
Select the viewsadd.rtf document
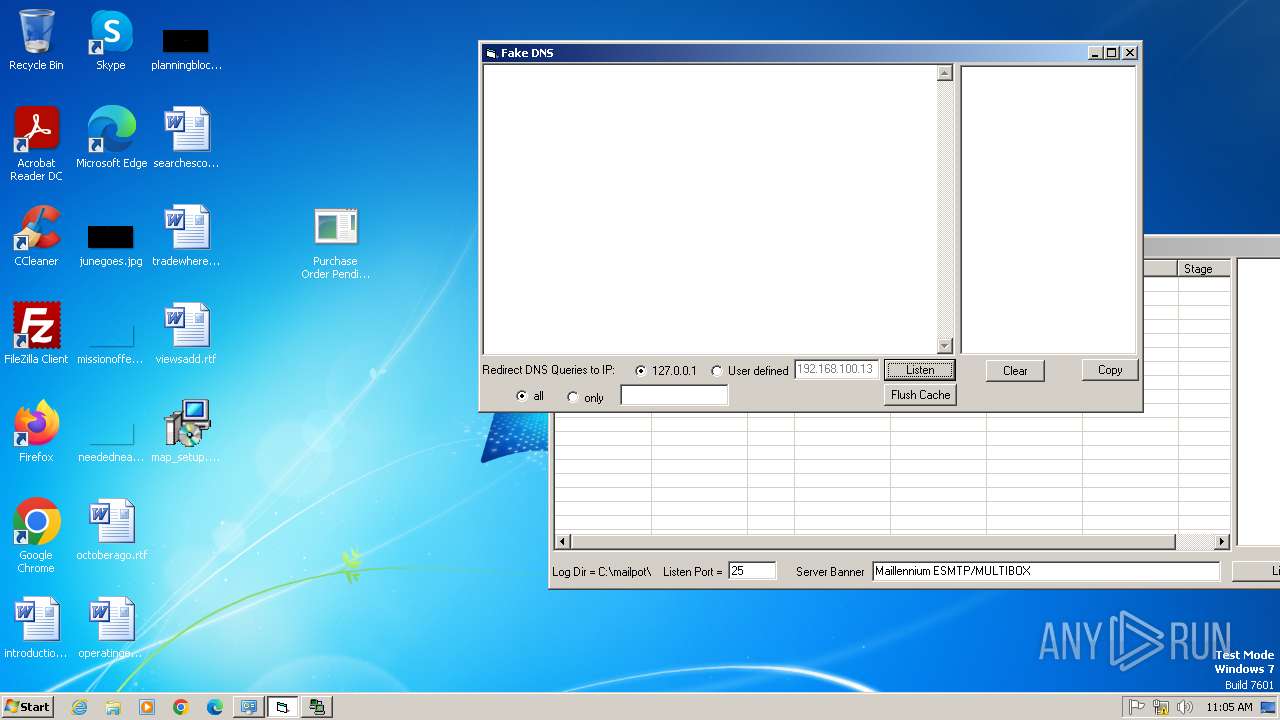[186, 334]
